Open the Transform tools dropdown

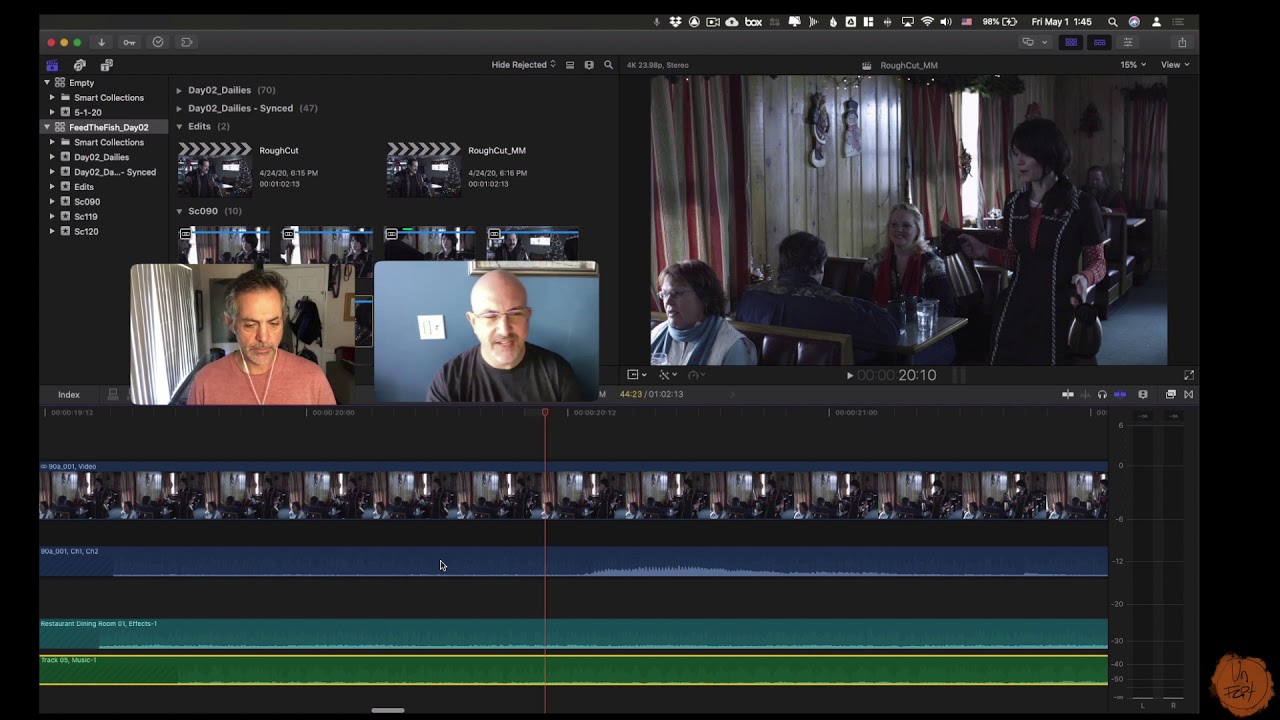click(636, 375)
